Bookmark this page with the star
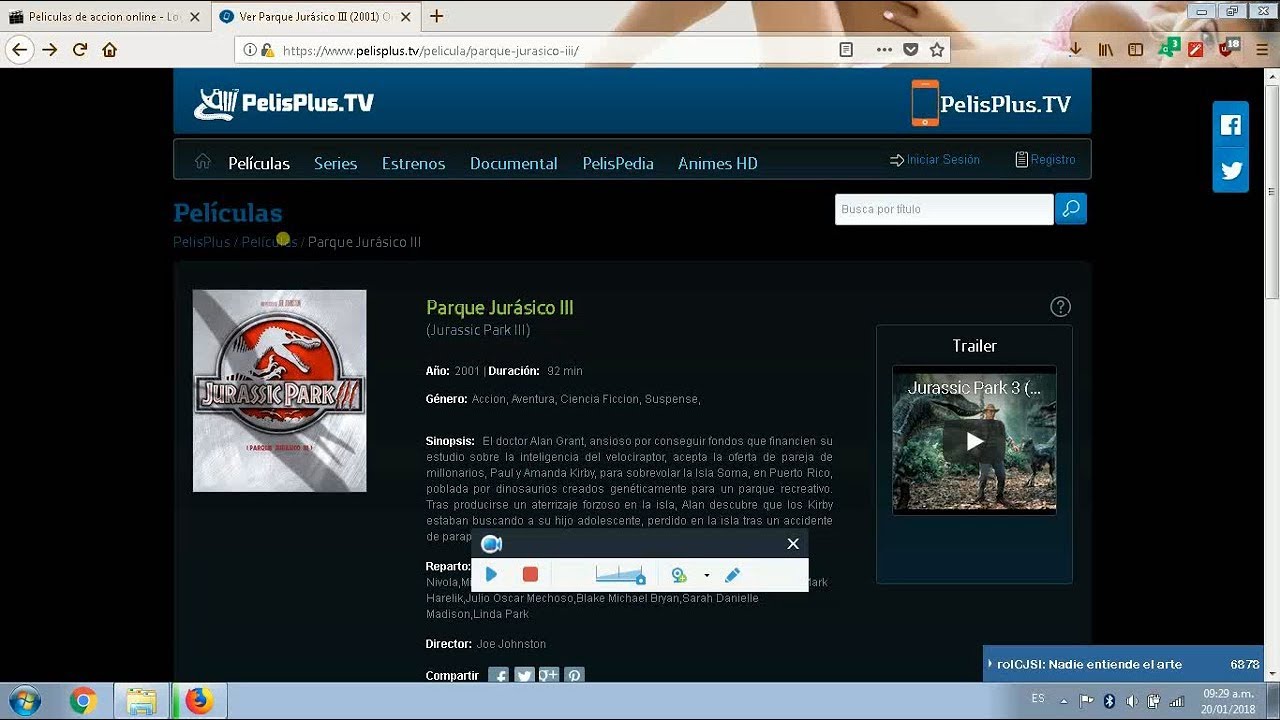1280x720 pixels. click(x=937, y=49)
